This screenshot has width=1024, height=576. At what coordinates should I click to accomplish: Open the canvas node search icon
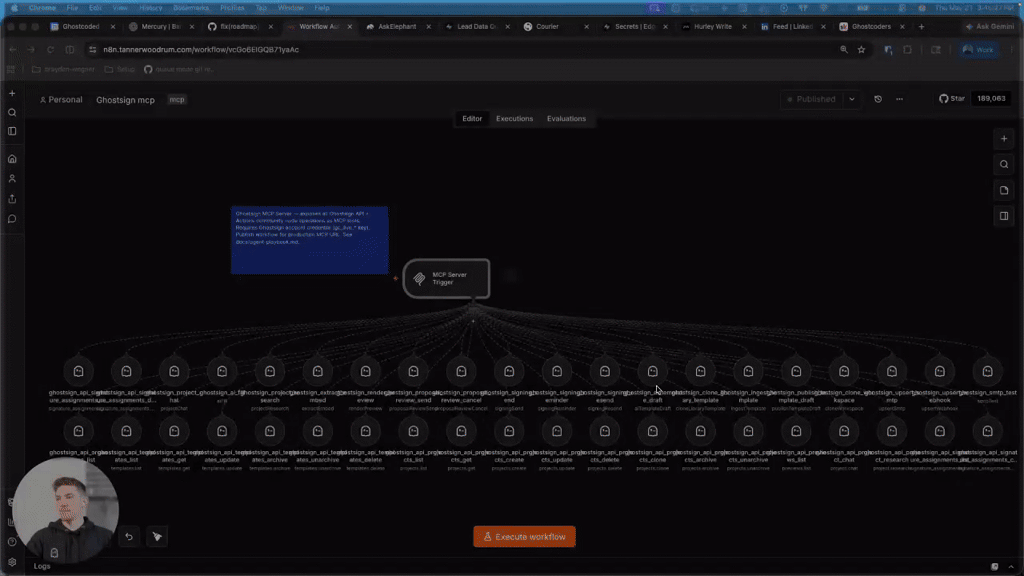[x=1004, y=165]
